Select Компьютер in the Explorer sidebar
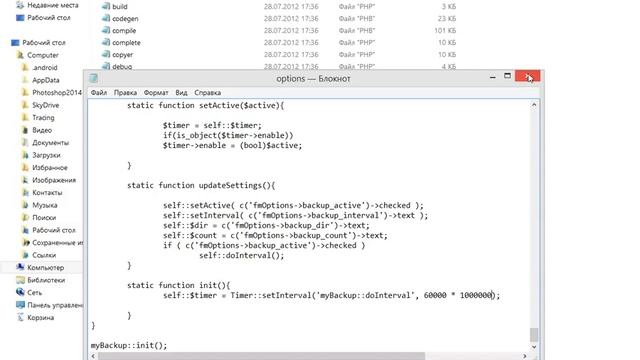 (x=45, y=268)
